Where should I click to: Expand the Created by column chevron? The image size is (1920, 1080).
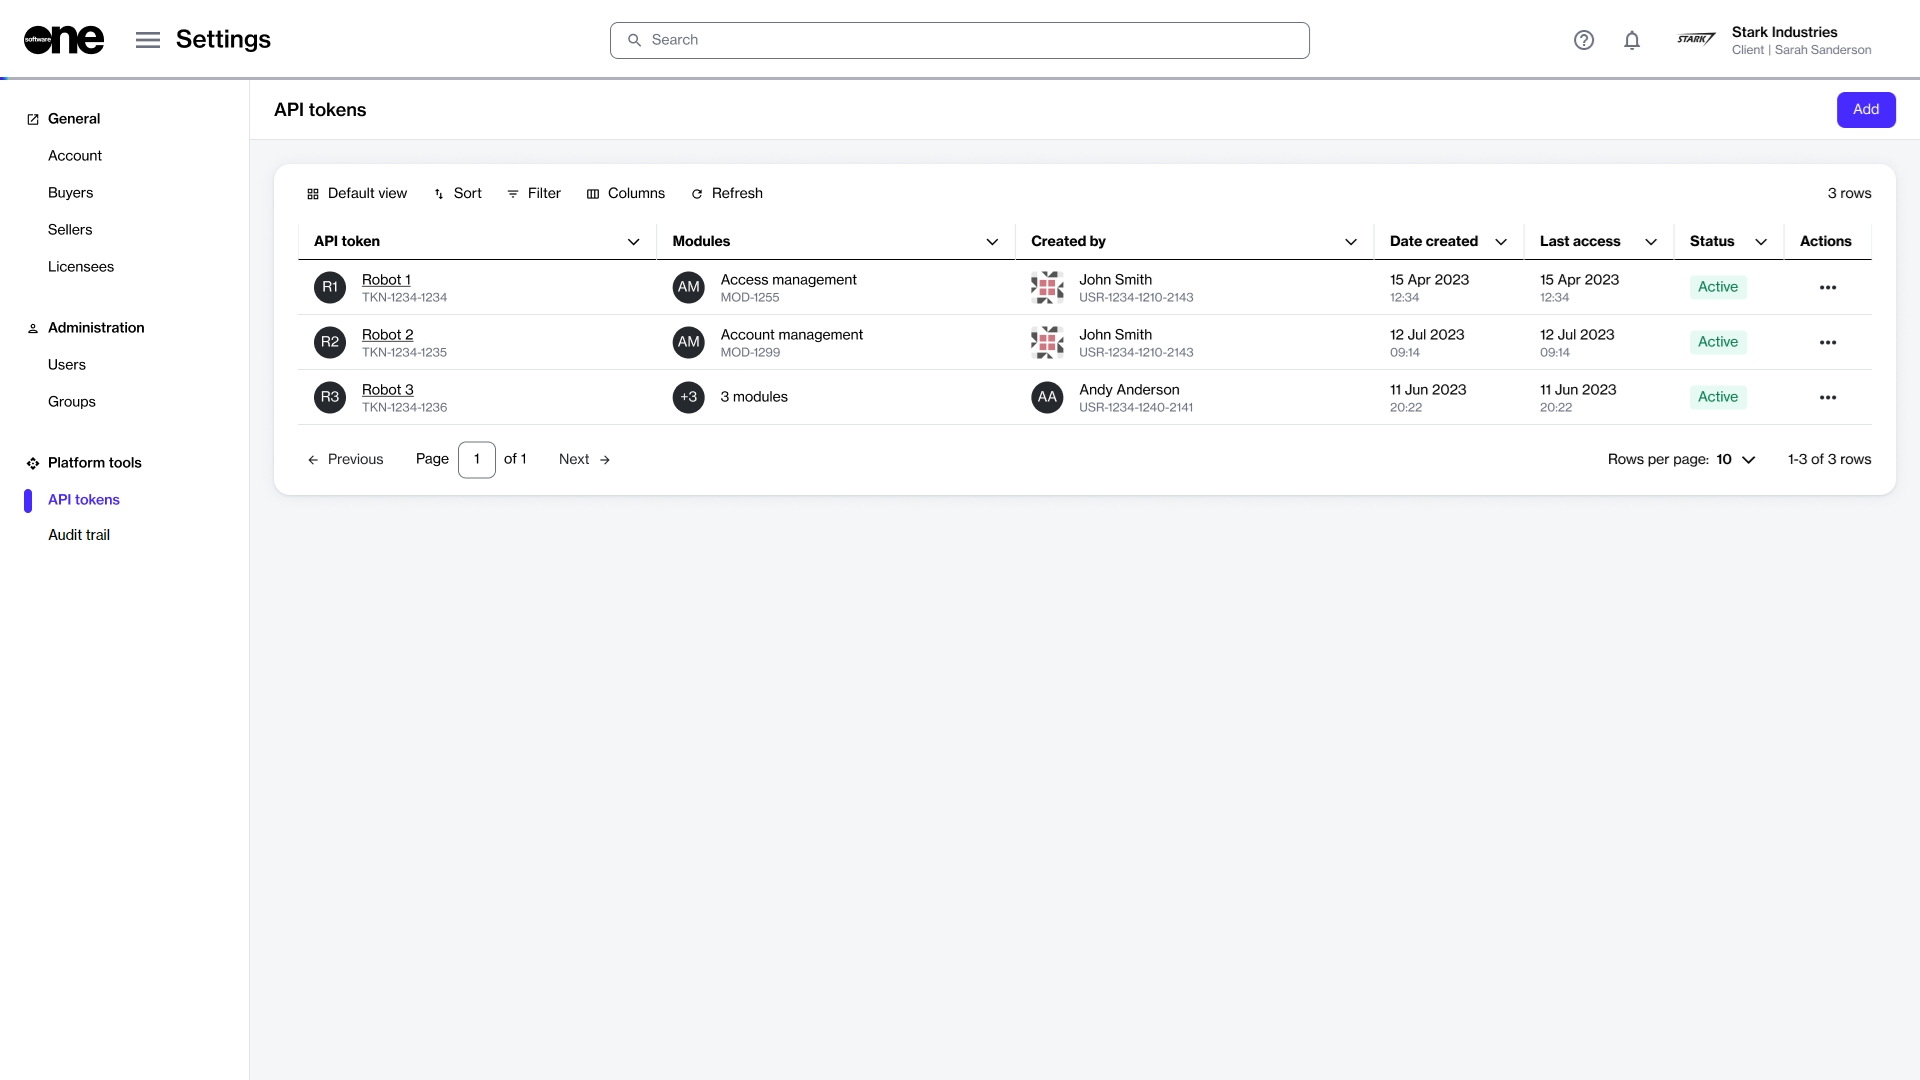point(1351,242)
